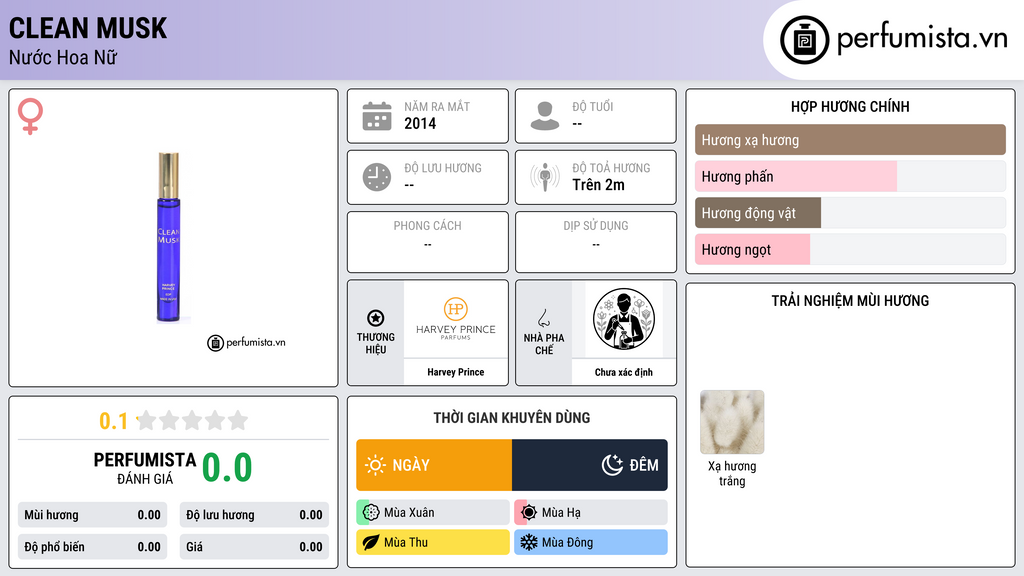The image size is (1024, 576).
Task: Click the Nước Hoa Nữ subtitle
Action: (x=63, y=57)
